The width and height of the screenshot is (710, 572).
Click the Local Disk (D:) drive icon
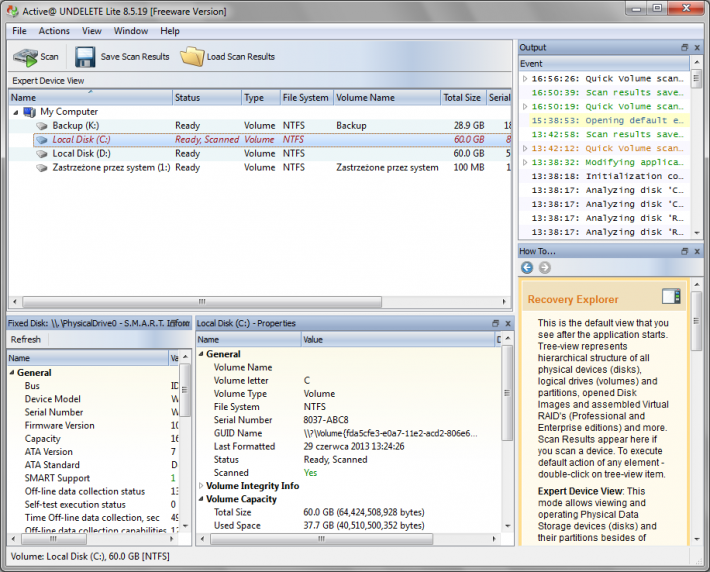coord(42,154)
